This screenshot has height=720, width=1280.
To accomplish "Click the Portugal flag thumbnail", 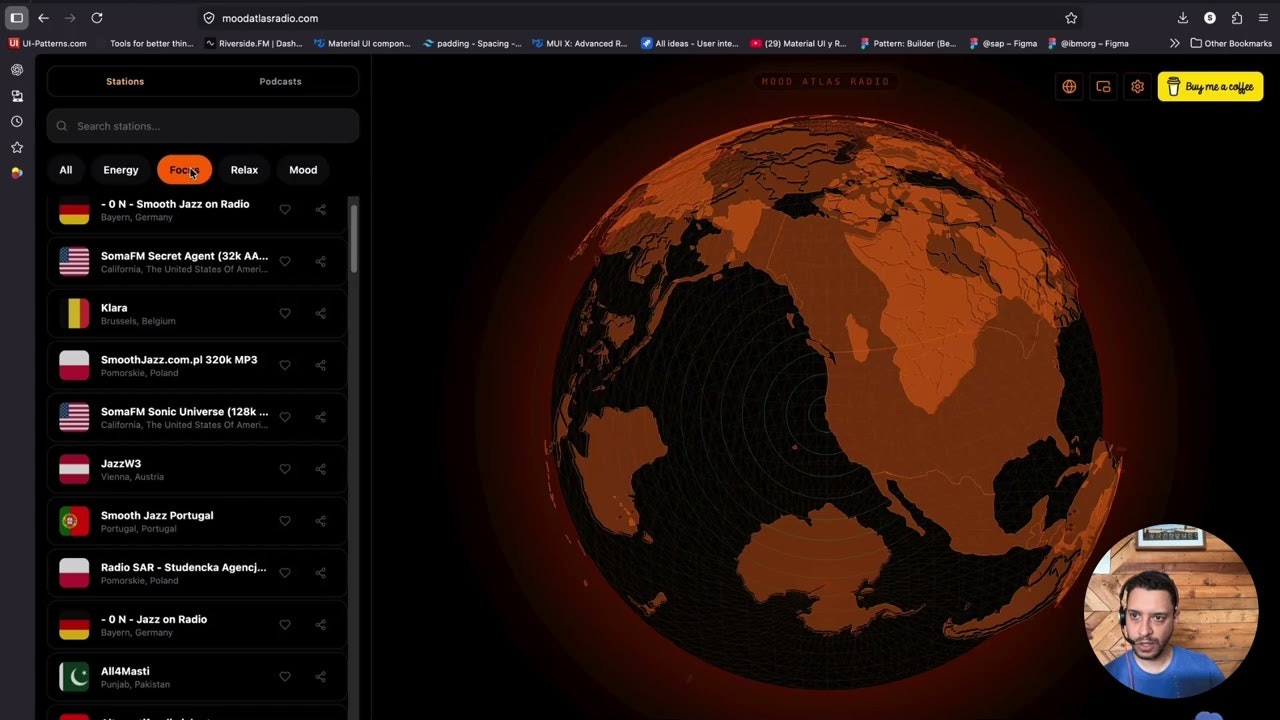I will click(74, 521).
